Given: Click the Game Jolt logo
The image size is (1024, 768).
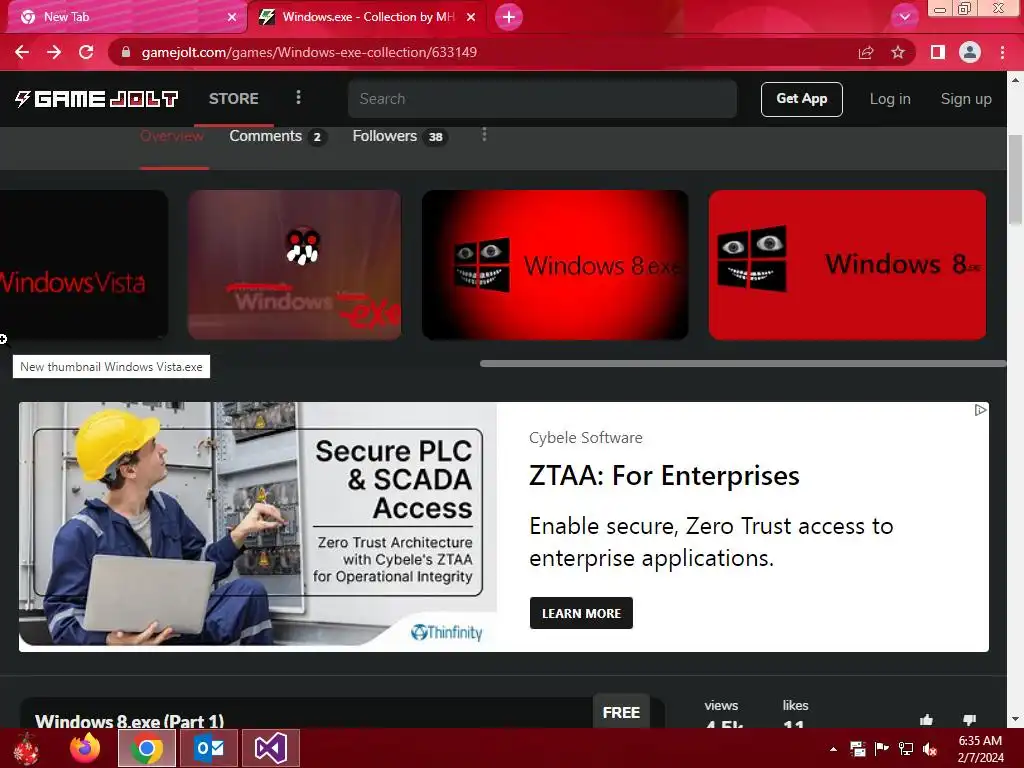Looking at the screenshot, I should [x=97, y=99].
